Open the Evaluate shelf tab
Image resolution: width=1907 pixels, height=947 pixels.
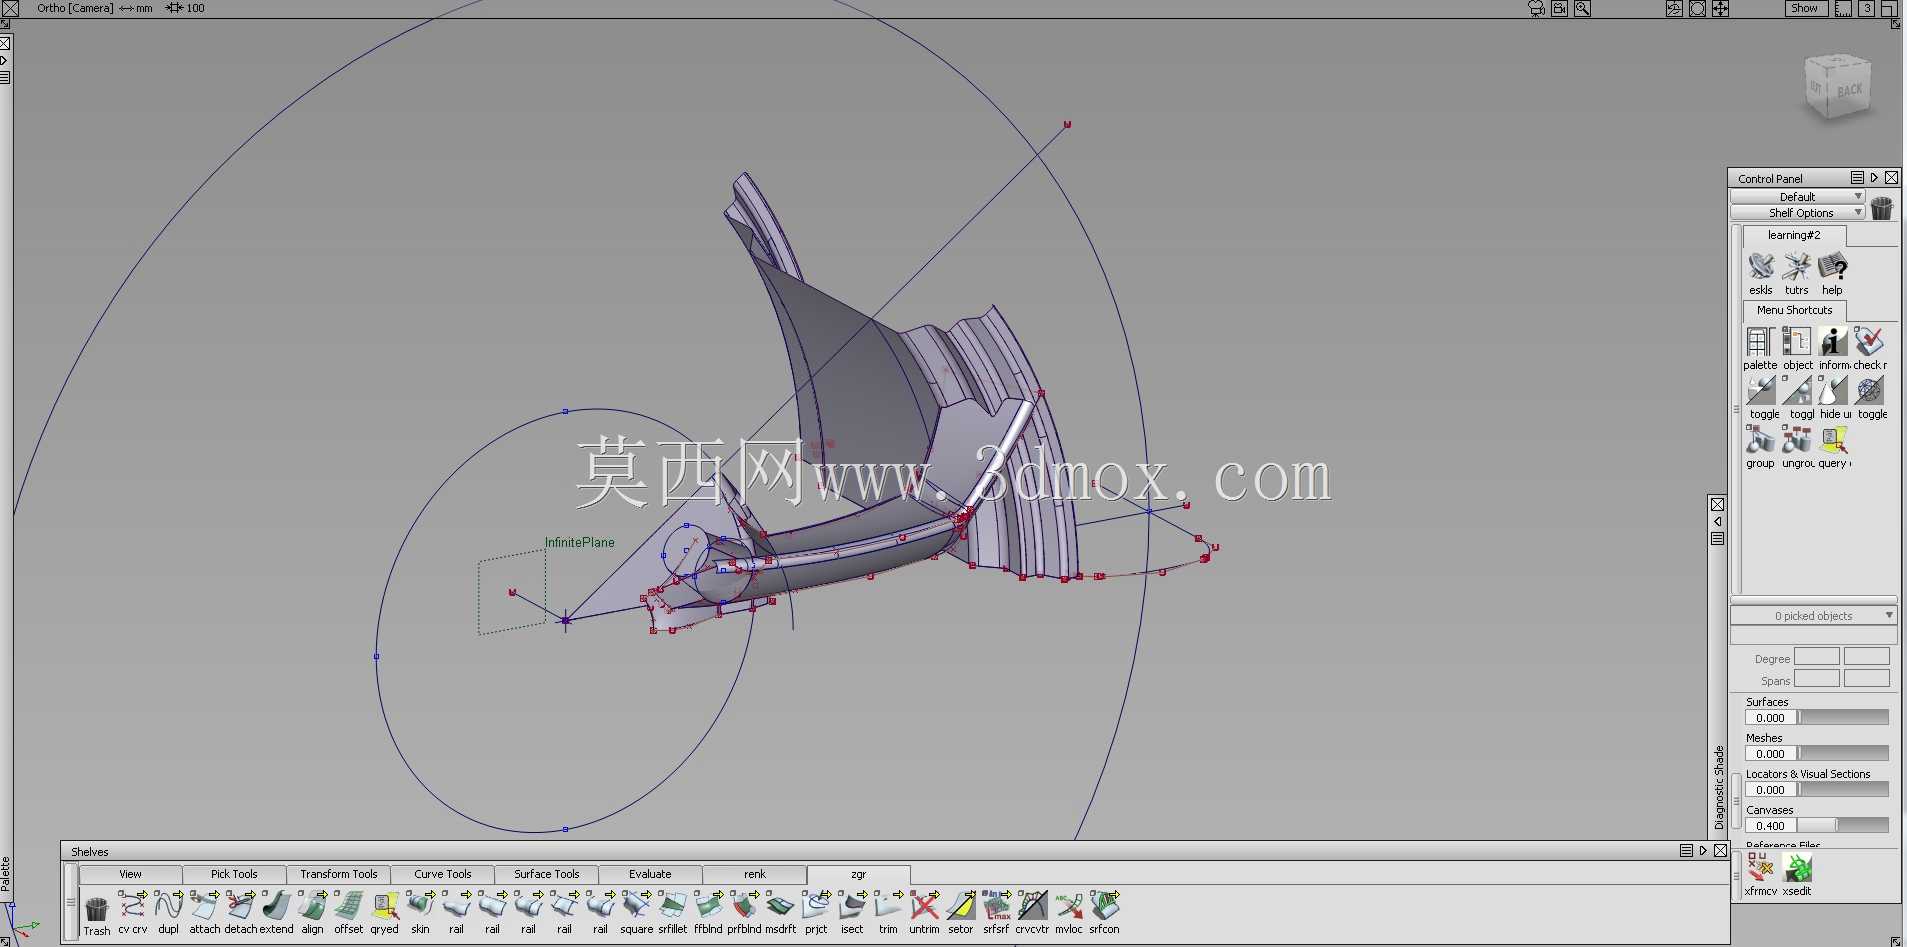(x=650, y=874)
